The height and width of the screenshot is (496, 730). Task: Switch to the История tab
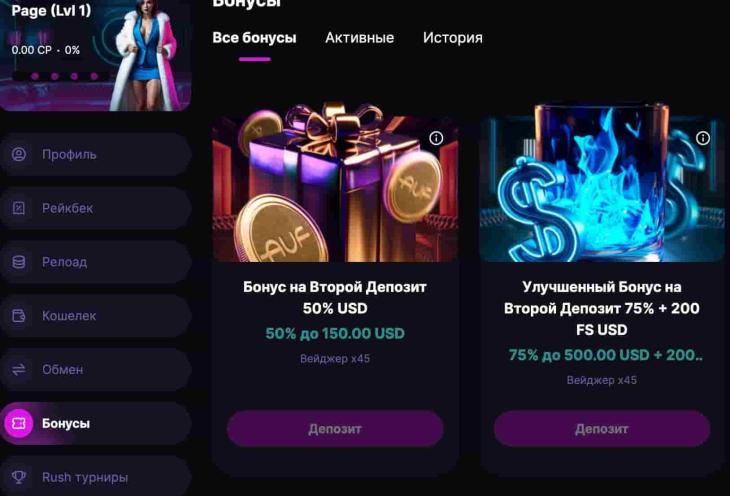[x=453, y=38]
